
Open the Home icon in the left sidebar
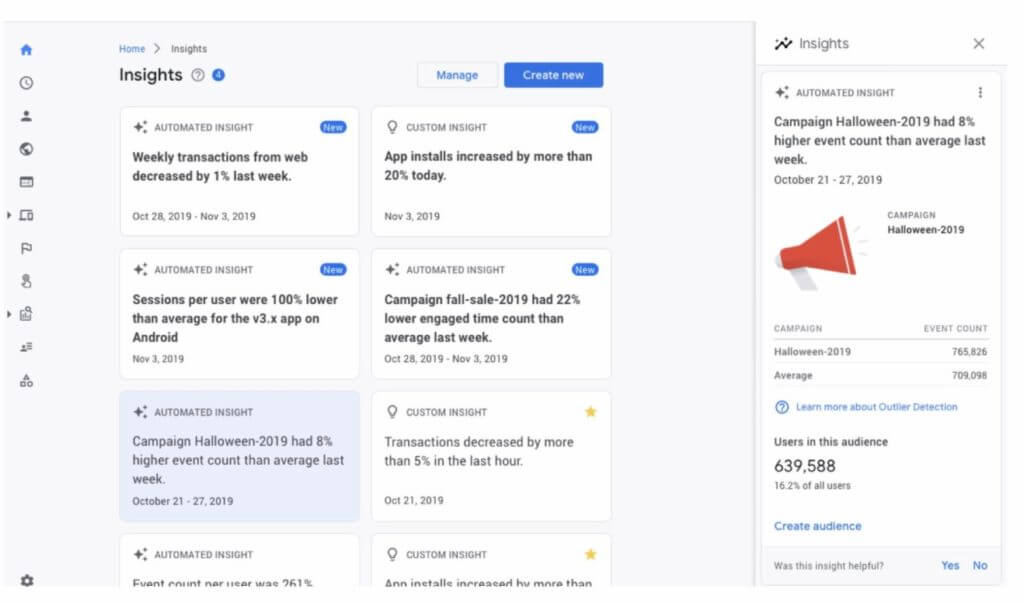(27, 48)
